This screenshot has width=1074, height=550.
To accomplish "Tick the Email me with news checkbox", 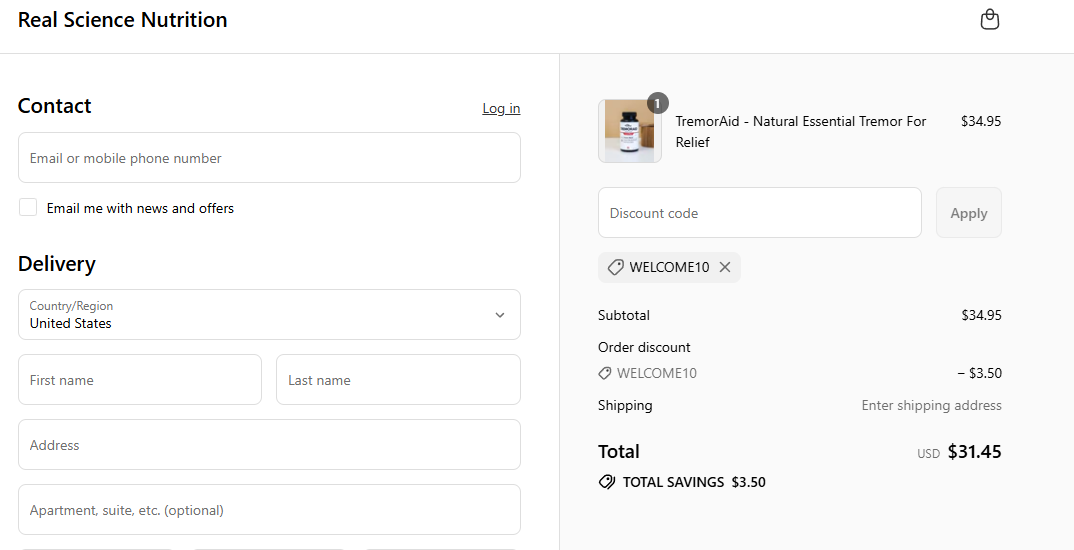I will click(27, 208).
